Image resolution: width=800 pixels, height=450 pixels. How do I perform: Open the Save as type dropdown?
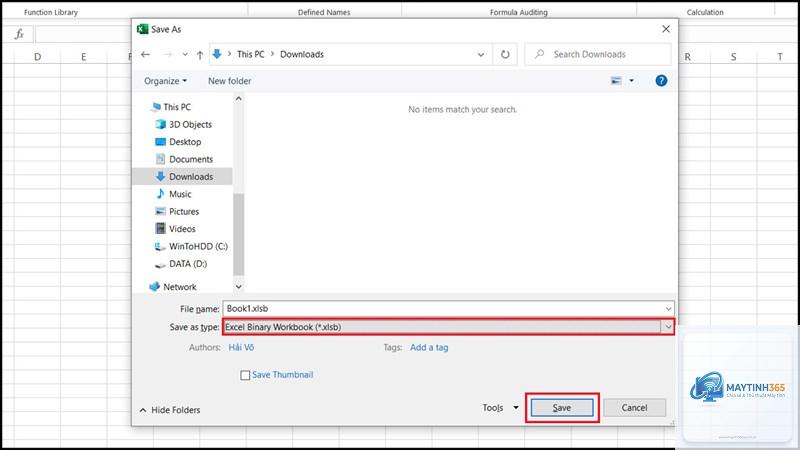pos(448,327)
